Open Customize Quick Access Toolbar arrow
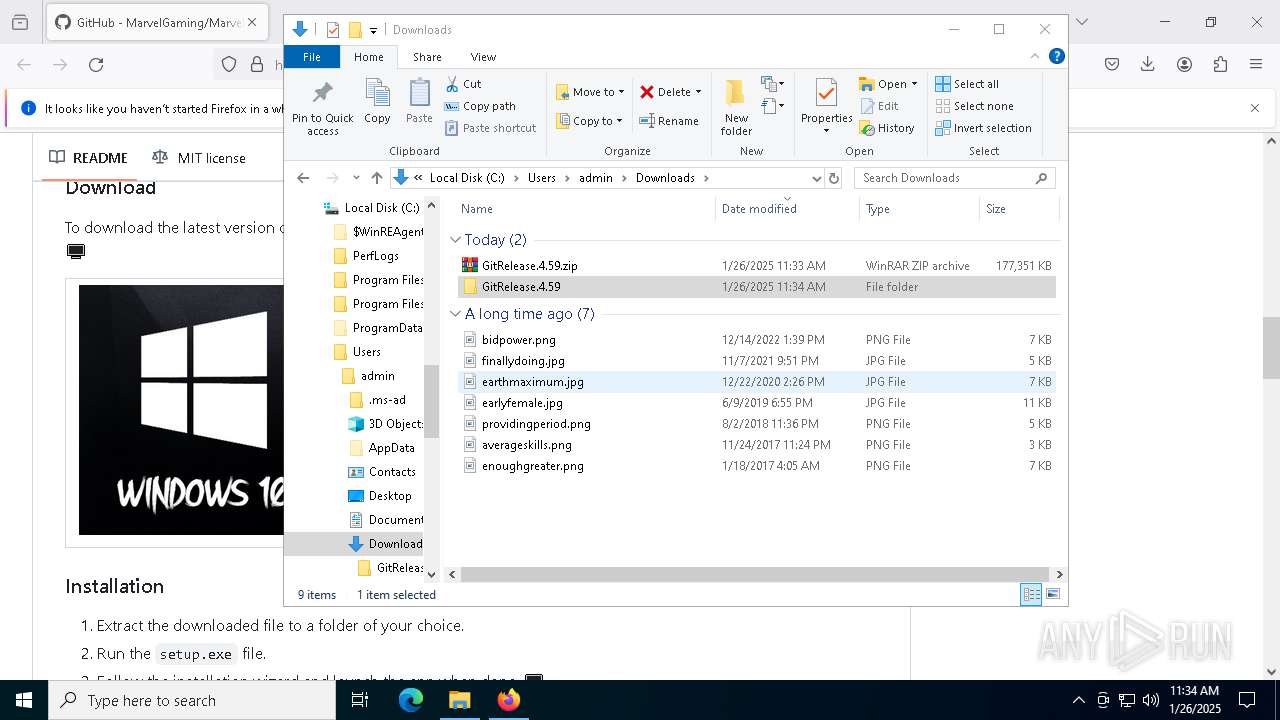1280x720 pixels. [373, 30]
